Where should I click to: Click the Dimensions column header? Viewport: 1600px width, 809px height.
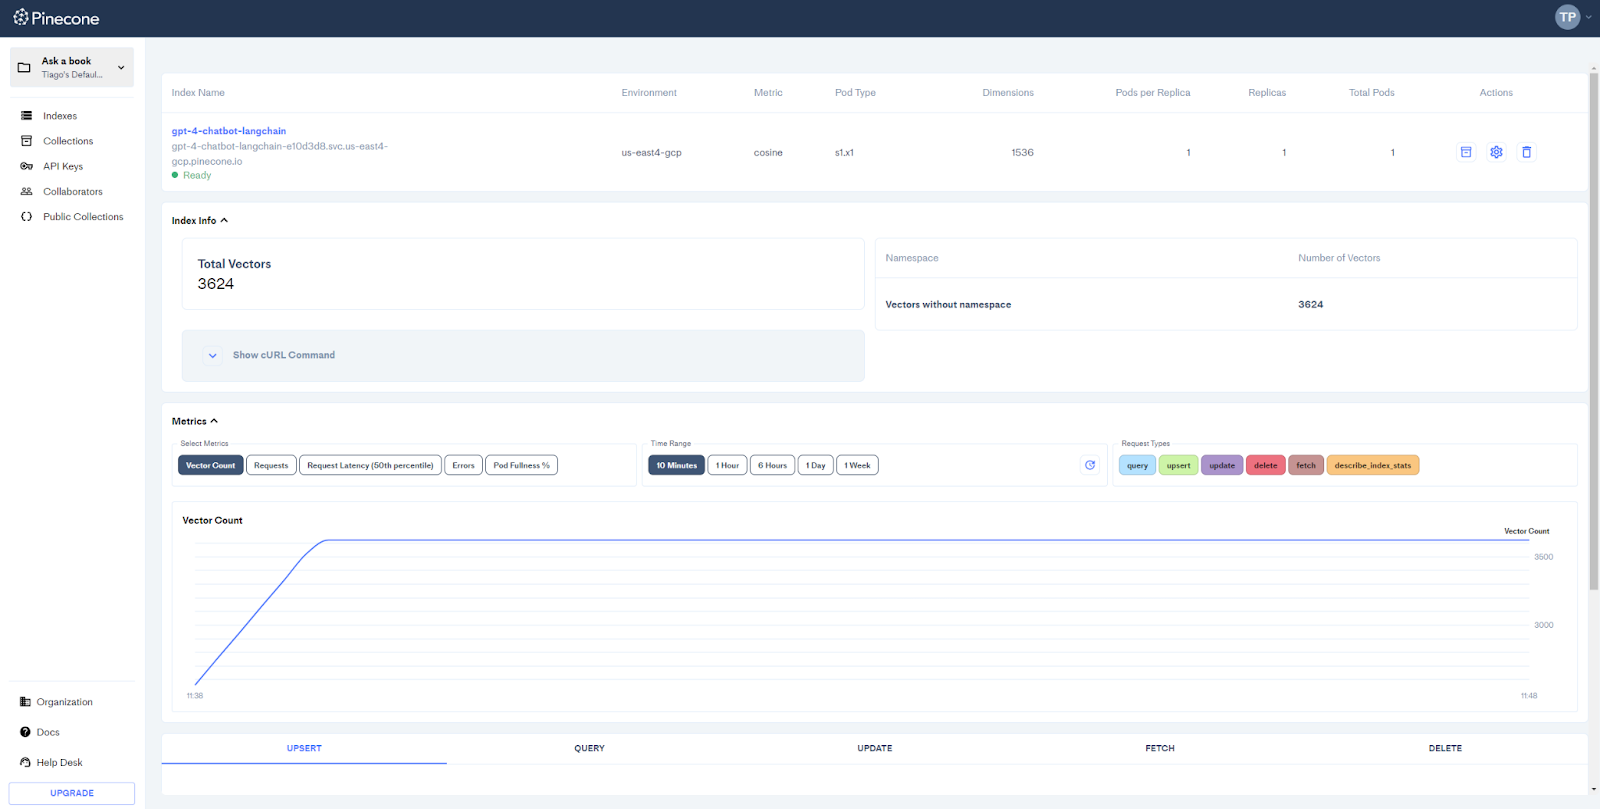[x=1008, y=93]
